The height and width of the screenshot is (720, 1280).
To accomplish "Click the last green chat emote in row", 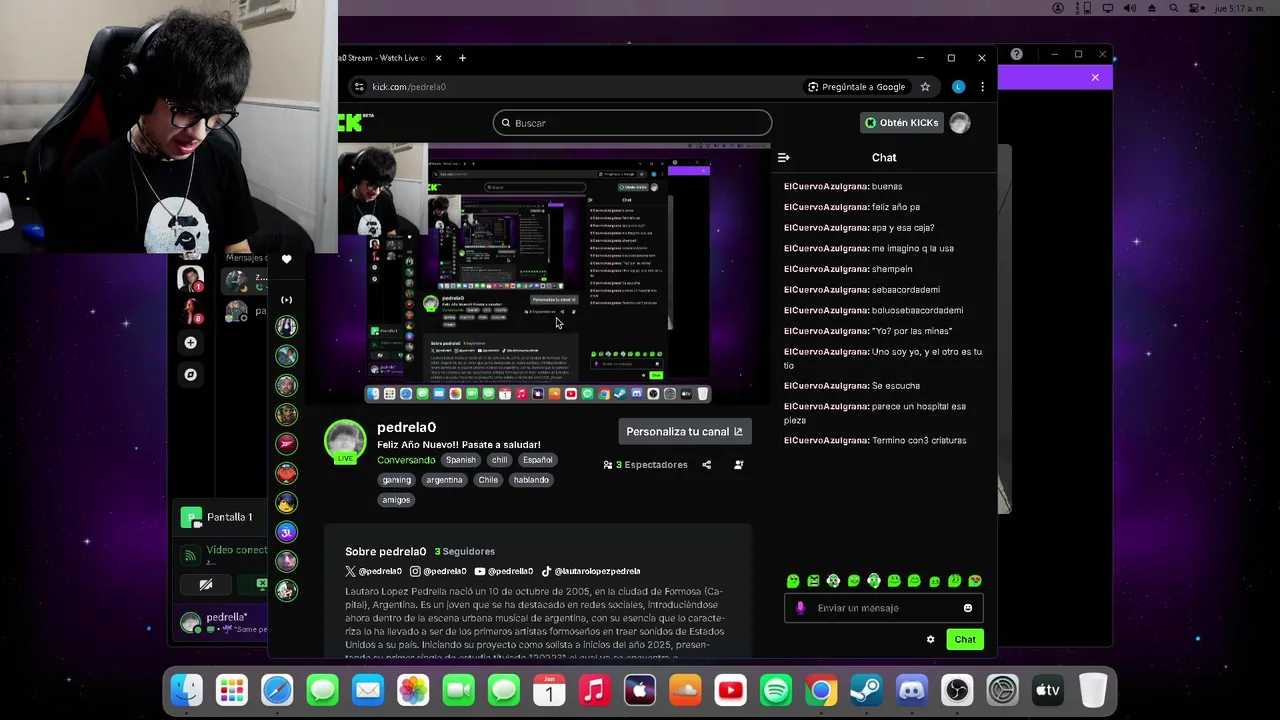I will click(x=975, y=581).
